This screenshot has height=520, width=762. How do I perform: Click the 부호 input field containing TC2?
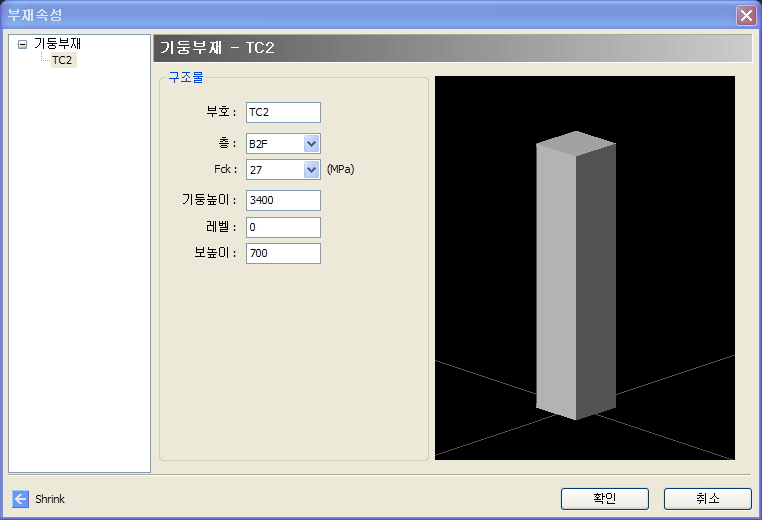[283, 112]
